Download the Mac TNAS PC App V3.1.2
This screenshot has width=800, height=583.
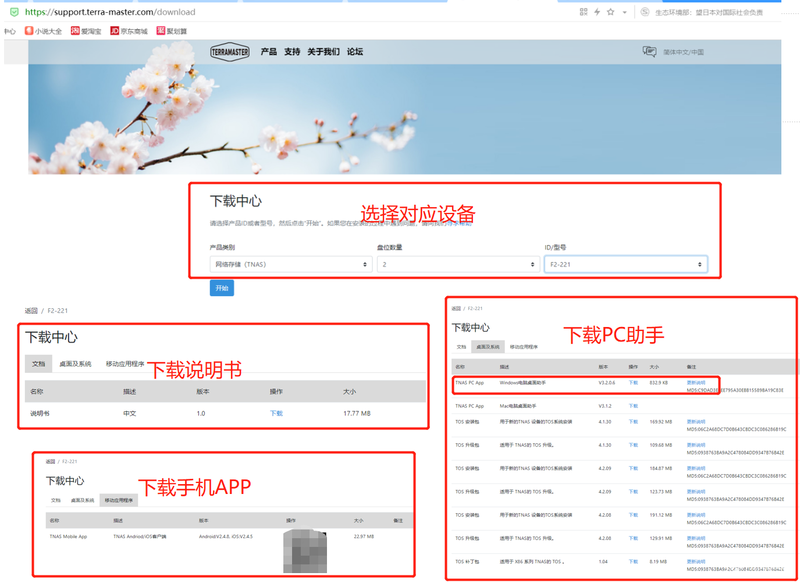[x=633, y=406]
